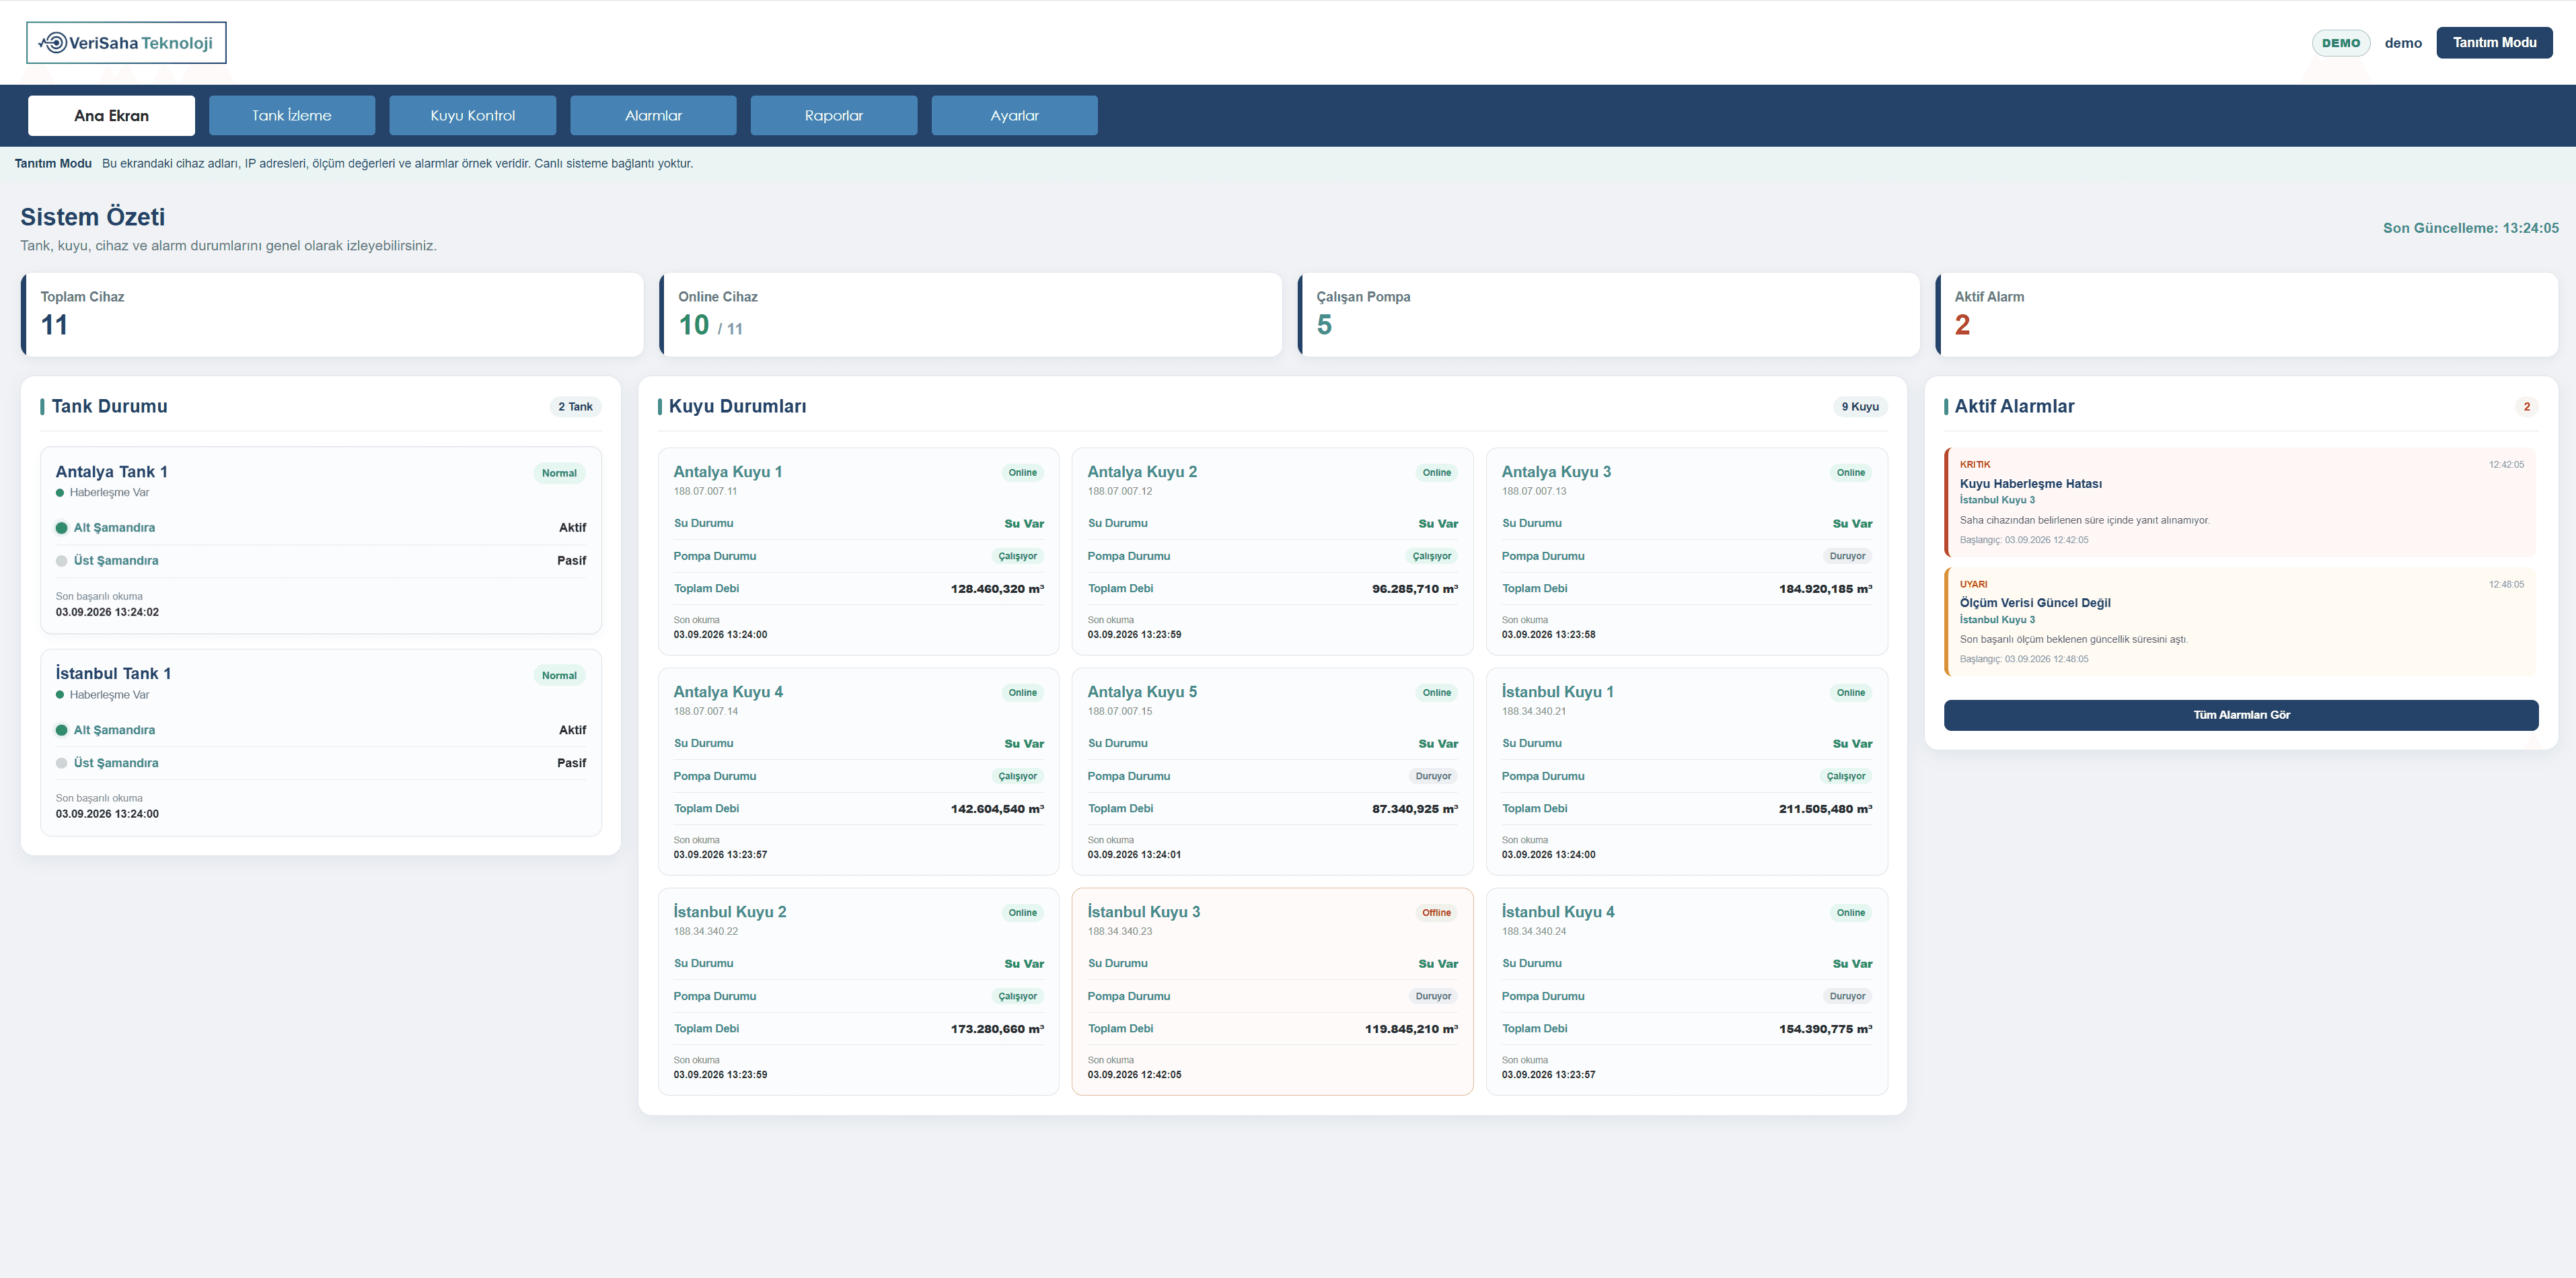Go to the Alarmlar tab
The height and width of the screenshot is (1278, 2576).
point(653,116)
